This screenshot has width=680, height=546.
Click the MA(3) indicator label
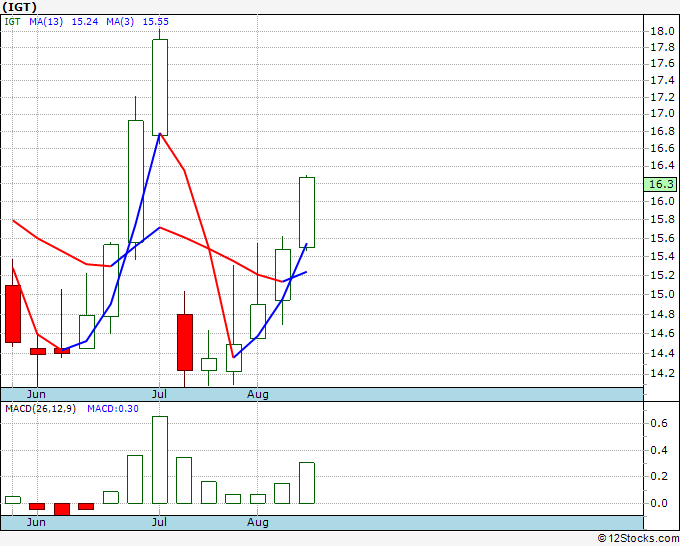coord(120,22)
